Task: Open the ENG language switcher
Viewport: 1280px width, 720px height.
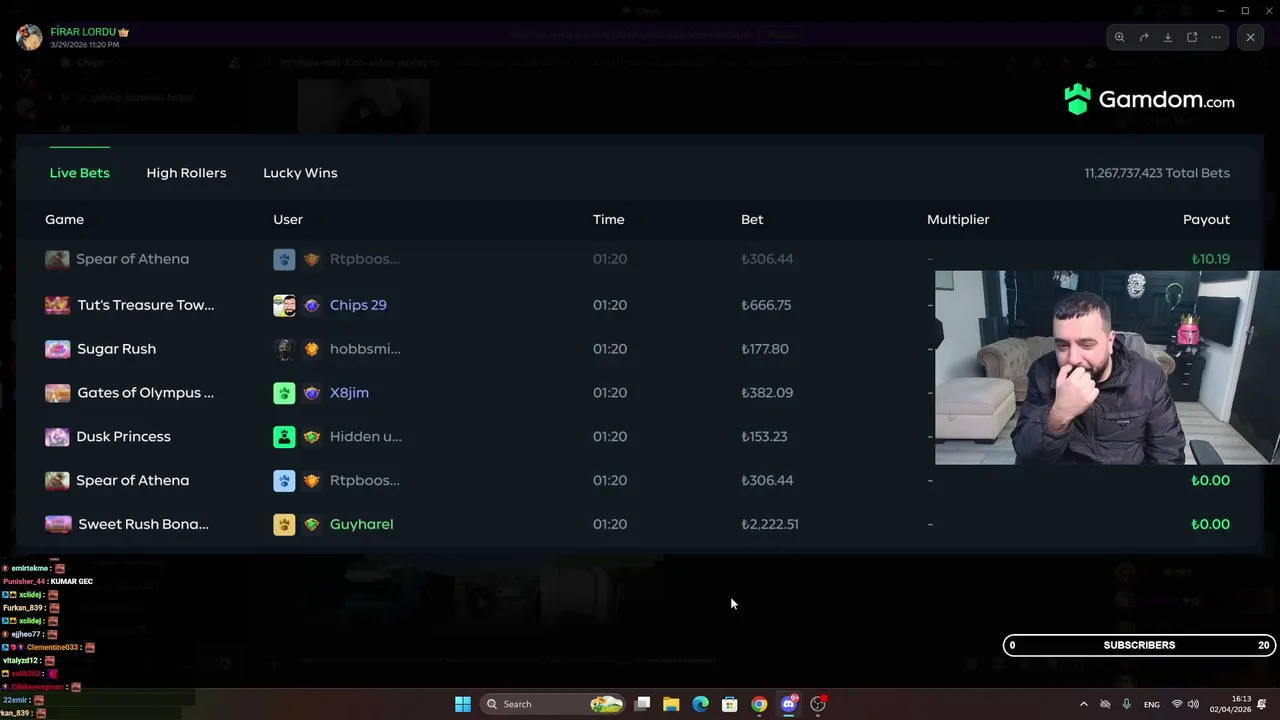Action: 1152,704
